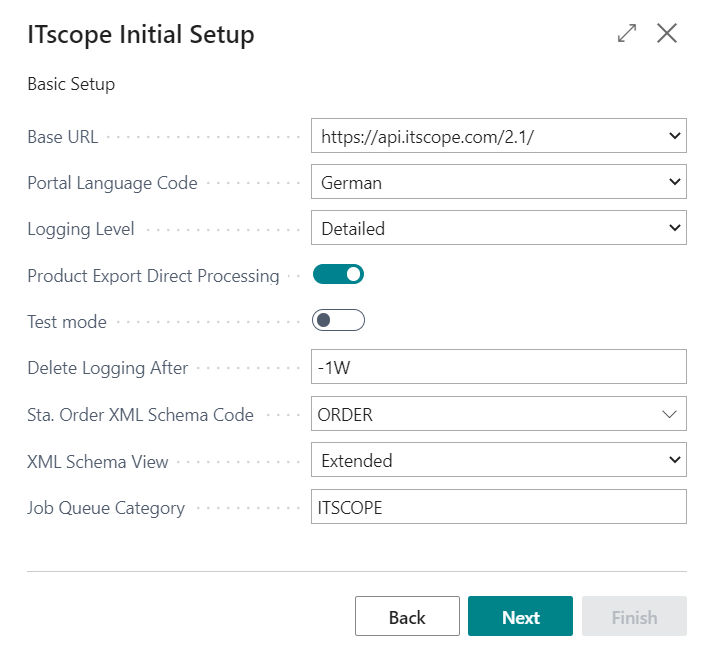Go Back to the previous setup step
Viewport: 710px width, 663px height.
tap(407, 617)
